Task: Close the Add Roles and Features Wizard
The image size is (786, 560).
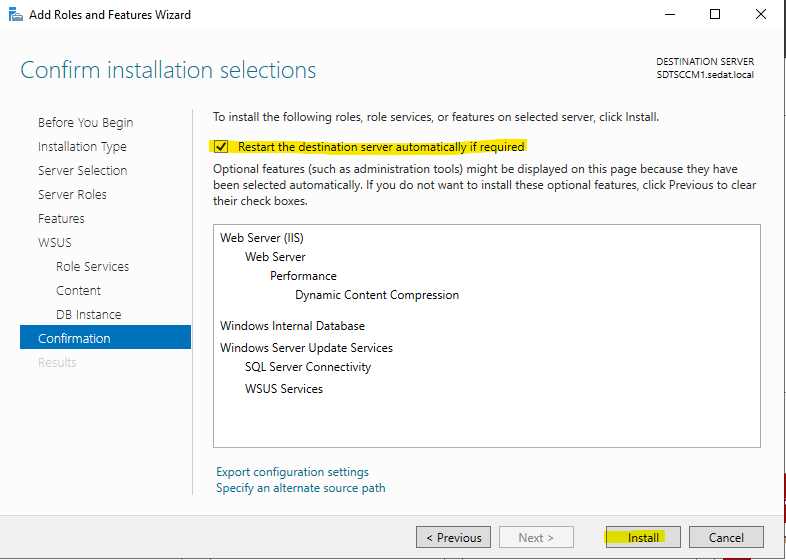Action: (760, 15)
